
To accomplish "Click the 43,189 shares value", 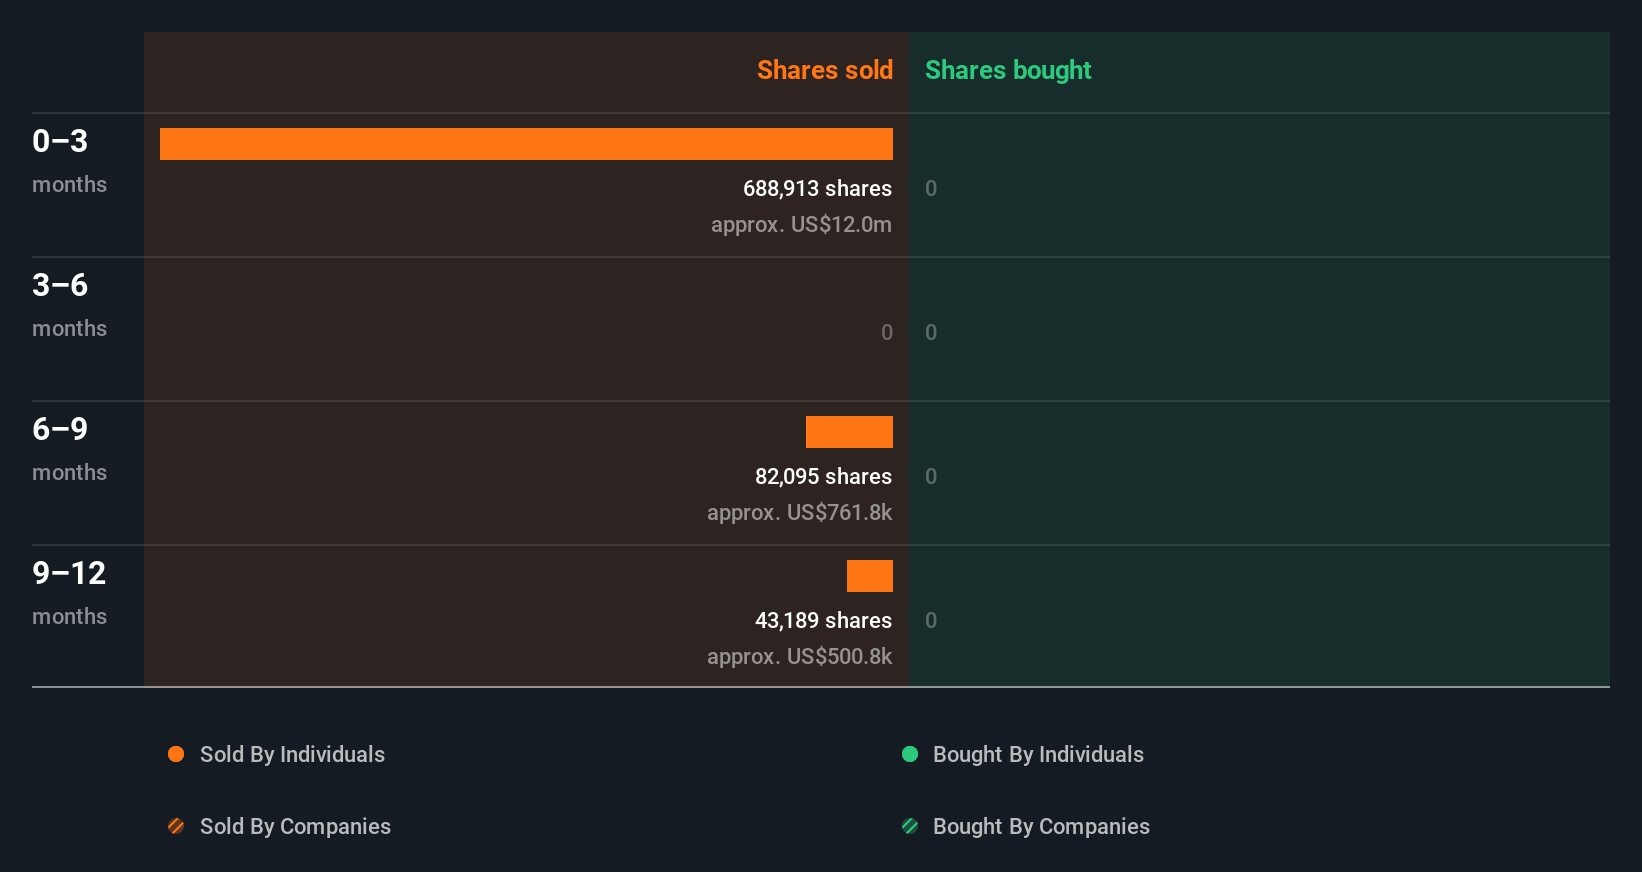I will point(823,620).
